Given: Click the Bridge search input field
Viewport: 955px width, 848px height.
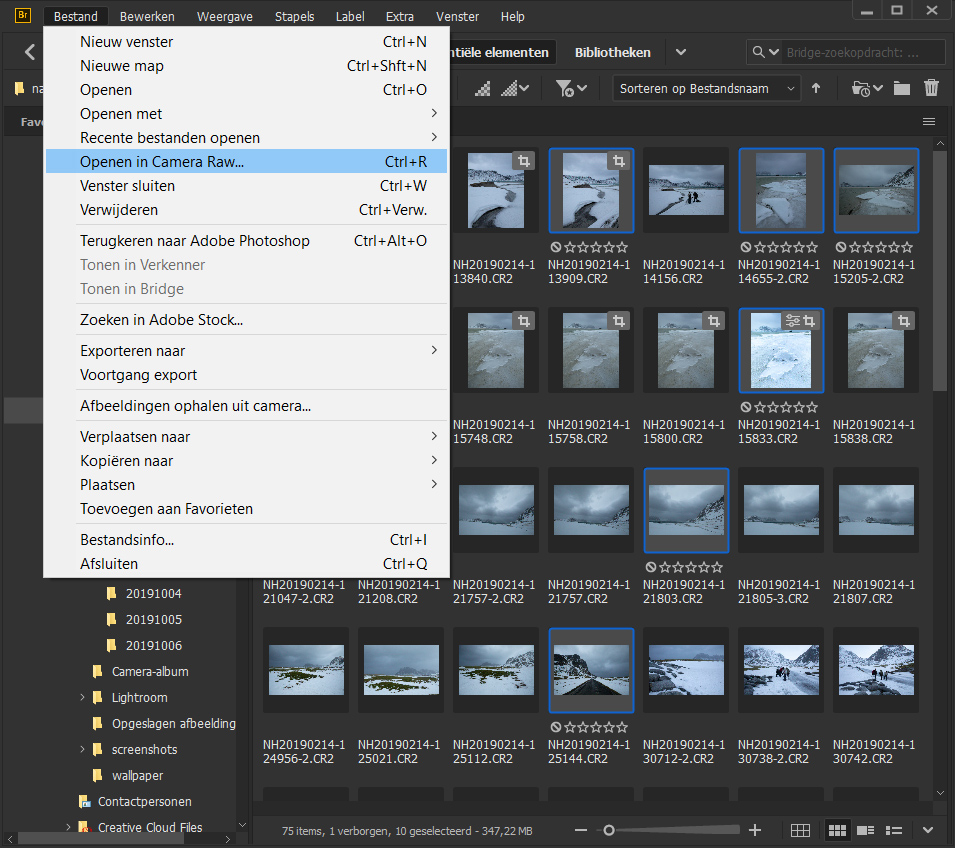Looking at the screenshot, I should pos(862,52).
